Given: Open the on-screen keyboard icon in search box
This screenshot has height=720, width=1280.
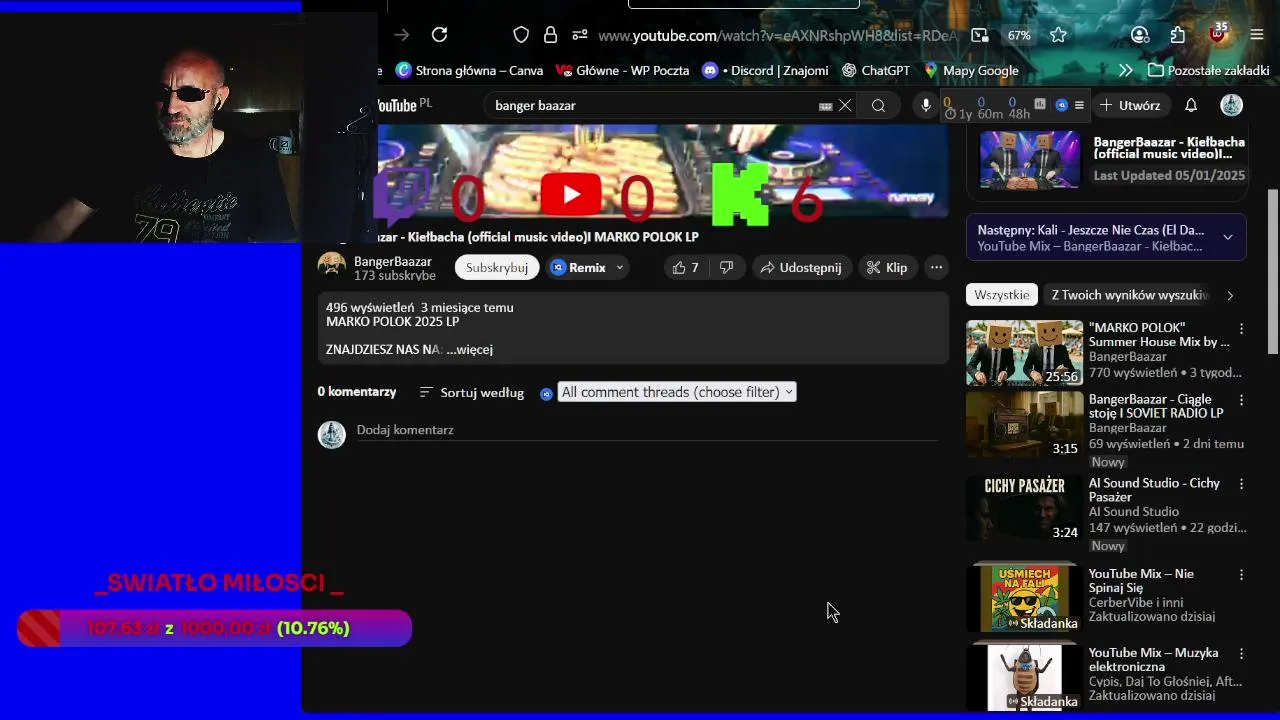Looking at the screenshot, I should pyautogui.click(x=825, y=106).
